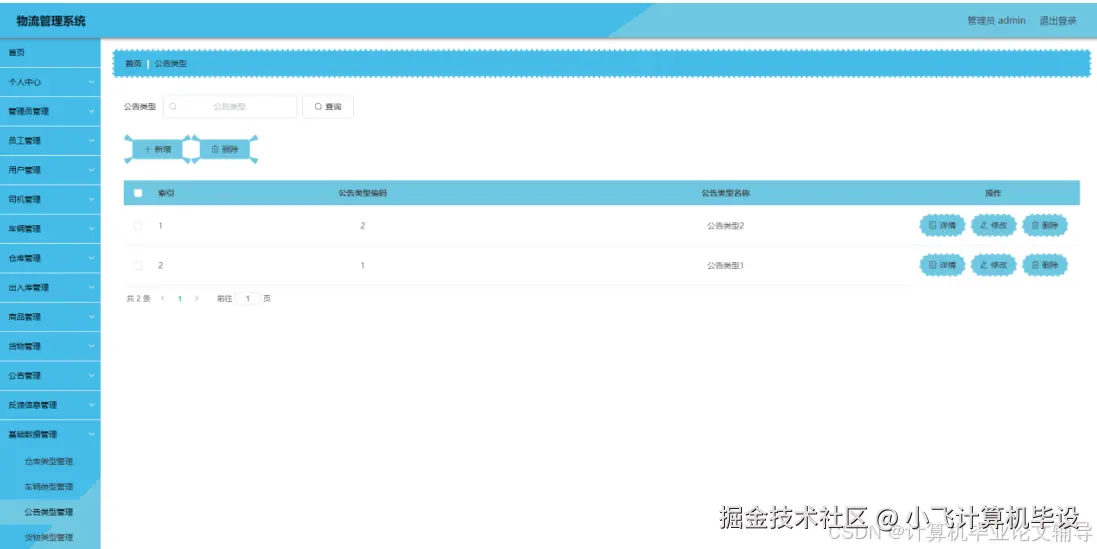Toggle the select-all checkbox in table header
This screenshot has width=1097, height=549.
(x=138, y=193)
